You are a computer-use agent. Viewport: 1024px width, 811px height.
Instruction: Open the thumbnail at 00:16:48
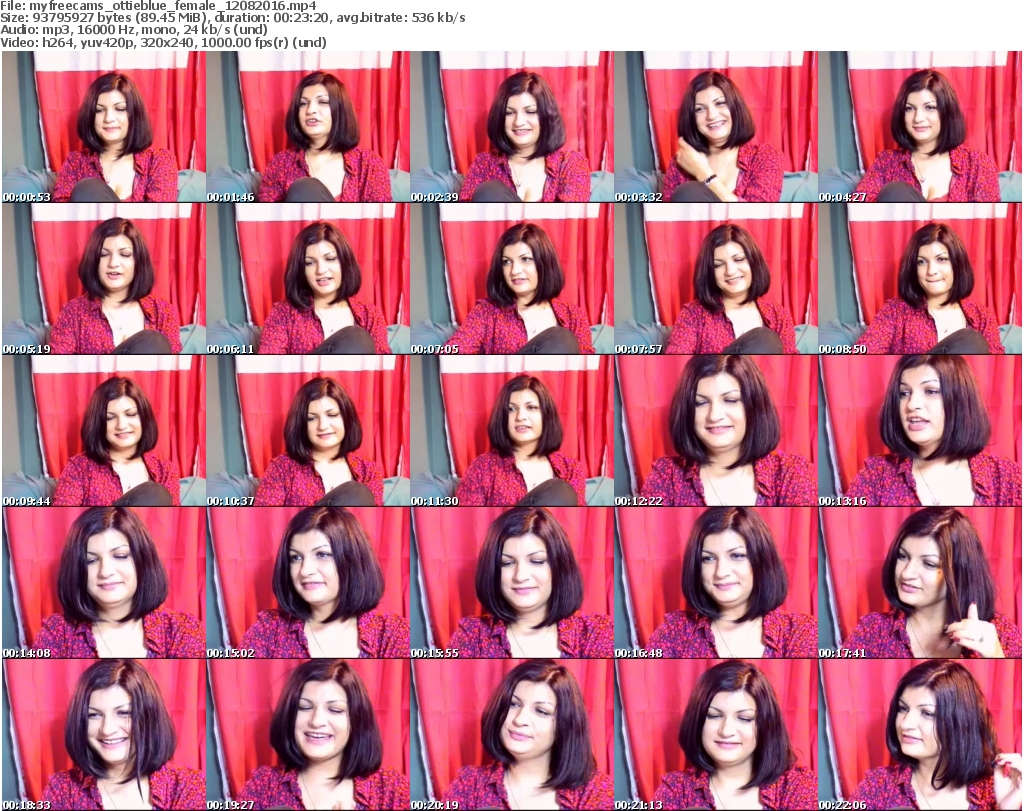pyautogui.click(x=716, y=583)
